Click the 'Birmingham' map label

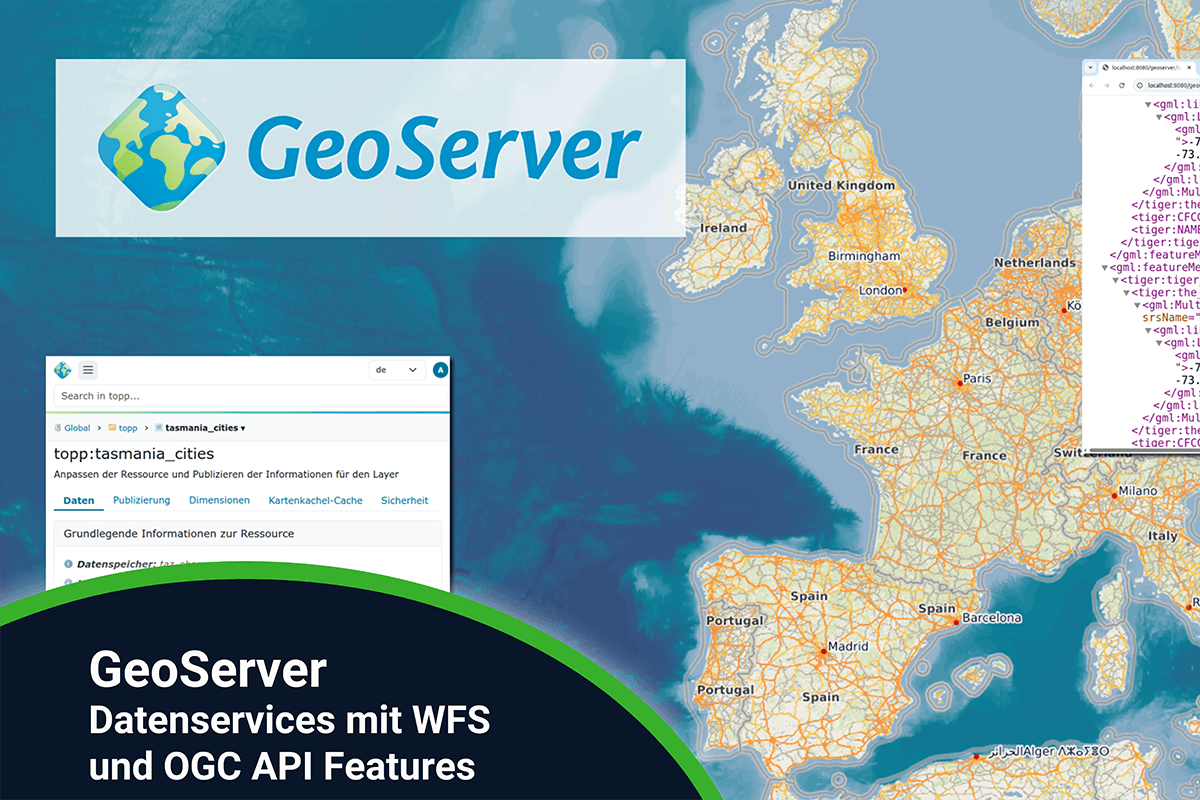(864, 256)
